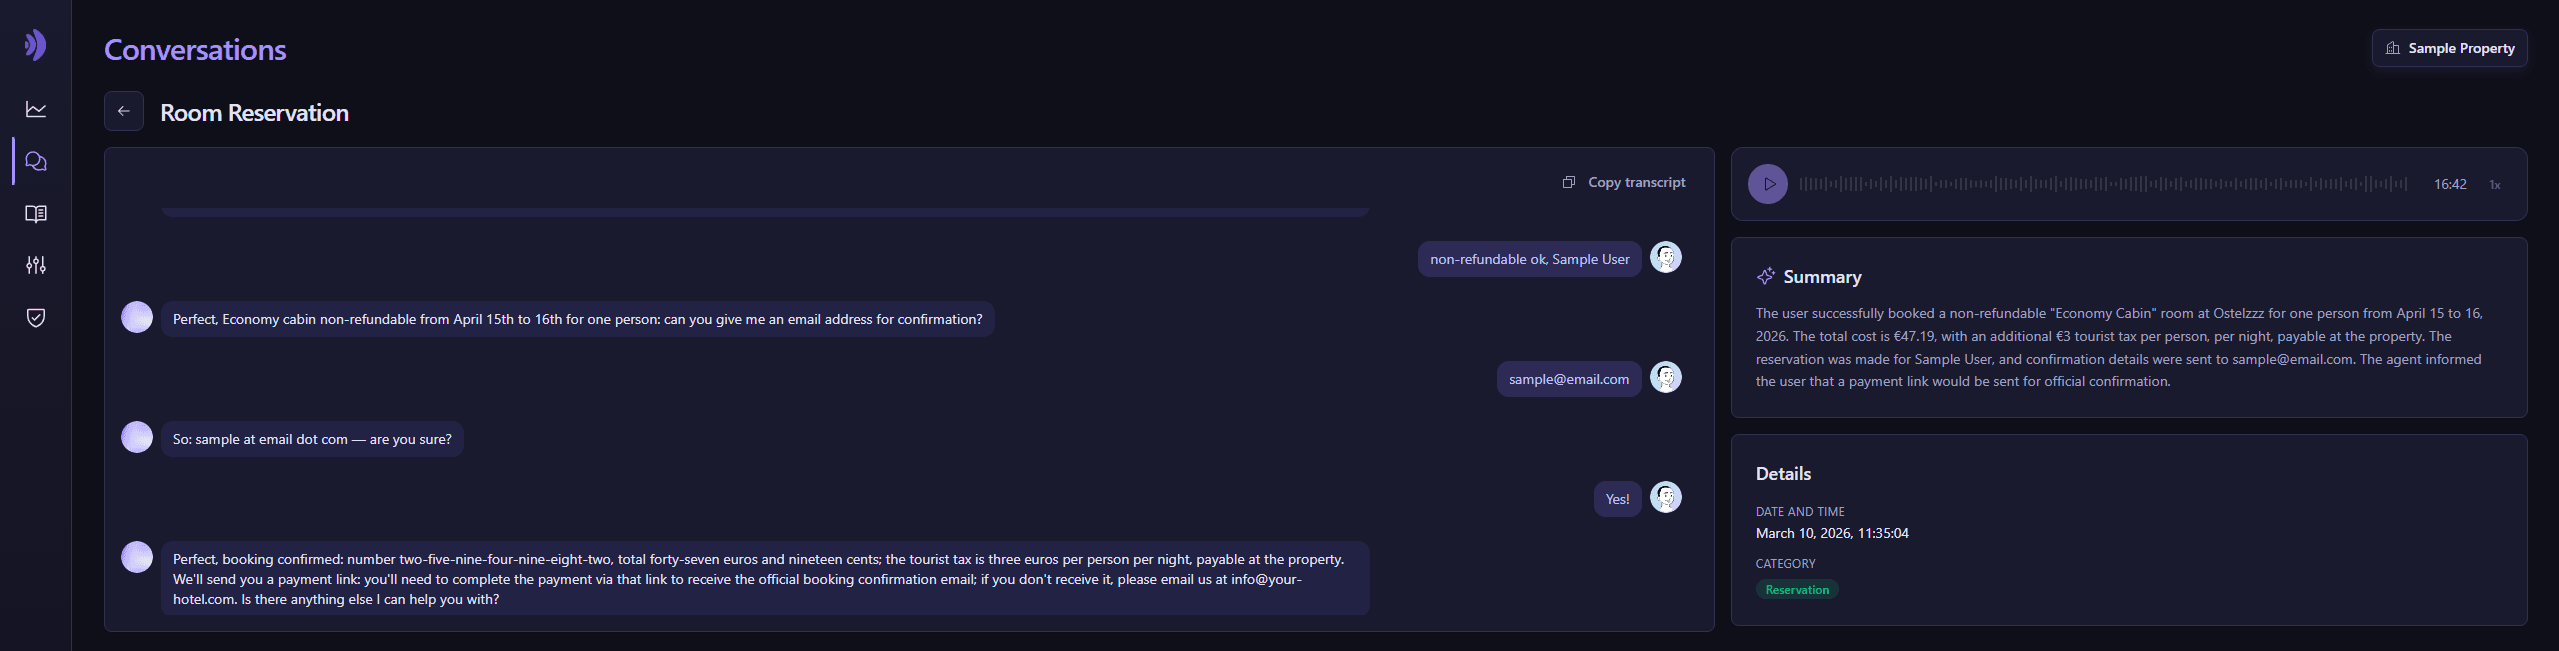
Task: Click the user avatar beside 'Yes!'
Action: coord(1665,497)
